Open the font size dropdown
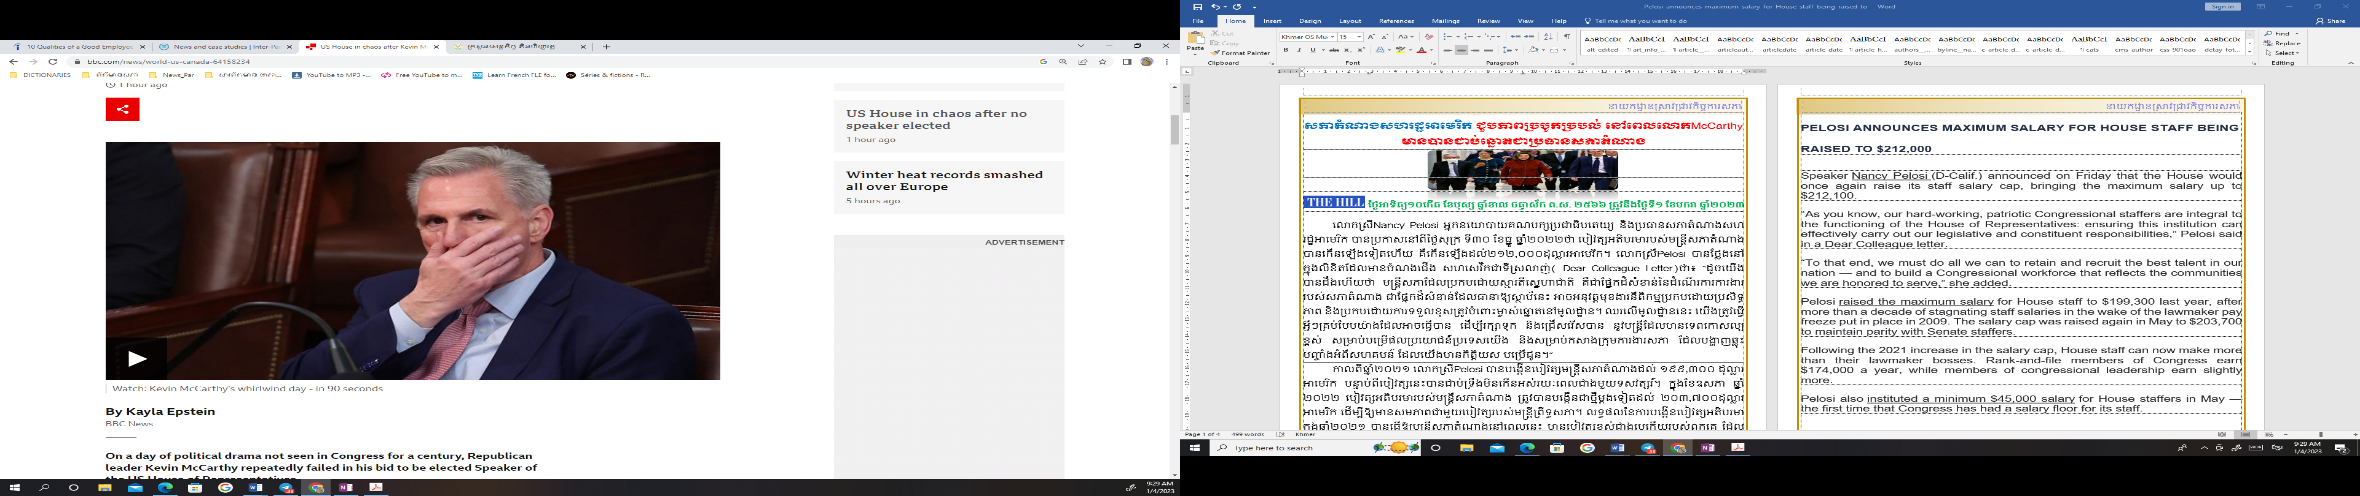 click(1358, 37)
